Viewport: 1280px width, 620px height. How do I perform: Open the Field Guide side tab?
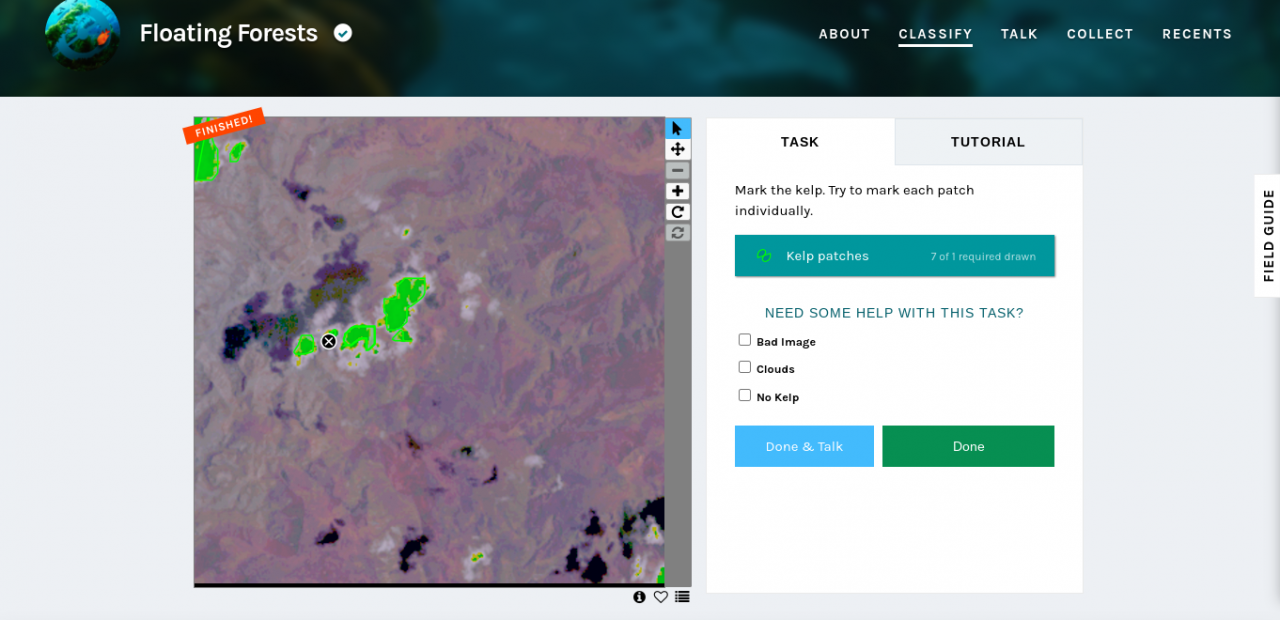click(1268, 236)
